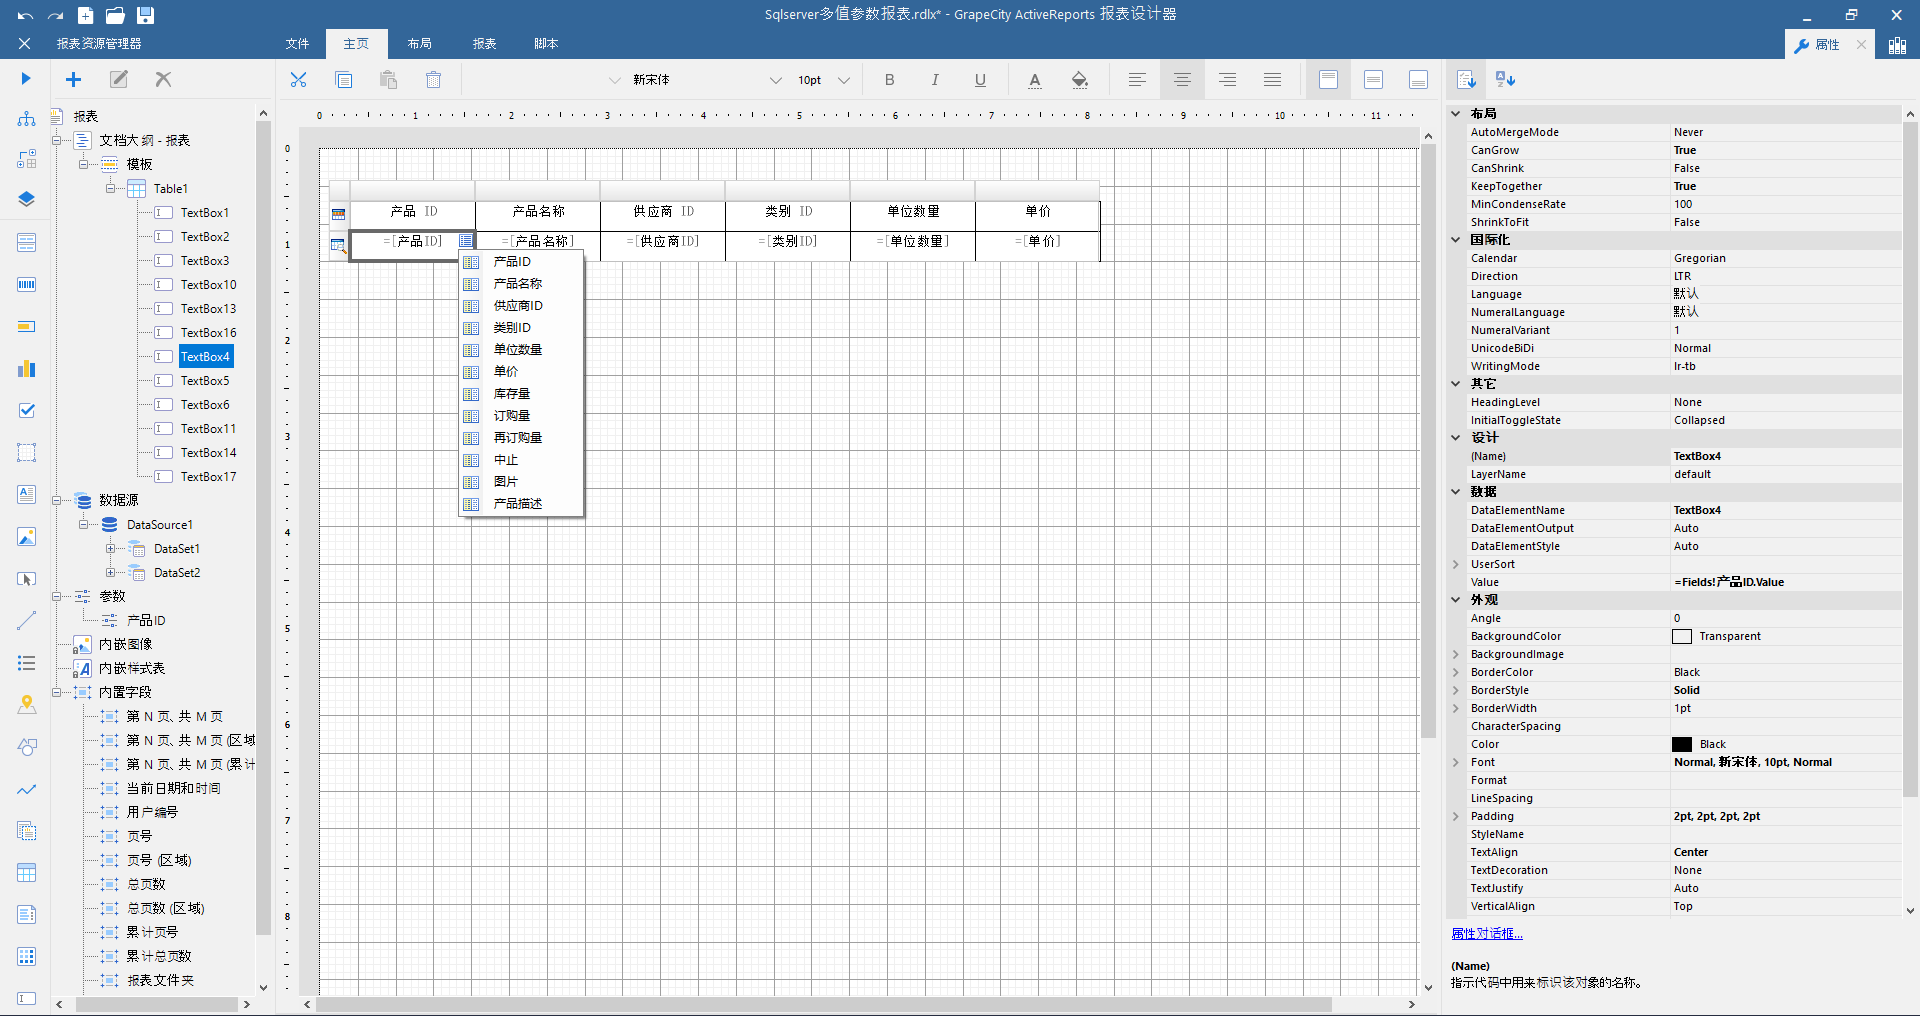Viewport: 1920px width, 1016px height.
Task: Click the BackgroundColor Transparent swatch
Action: point(1681,636)
